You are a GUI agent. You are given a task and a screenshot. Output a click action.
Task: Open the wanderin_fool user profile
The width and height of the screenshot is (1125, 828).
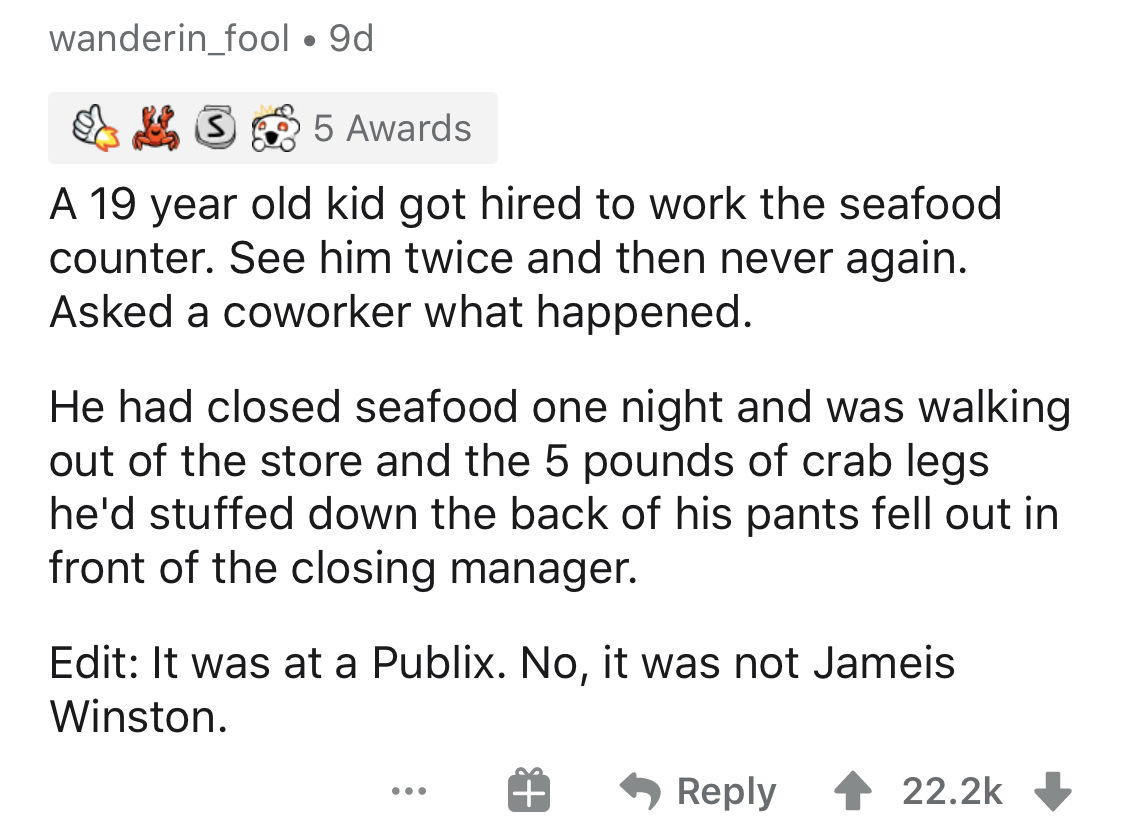(166, 39)
